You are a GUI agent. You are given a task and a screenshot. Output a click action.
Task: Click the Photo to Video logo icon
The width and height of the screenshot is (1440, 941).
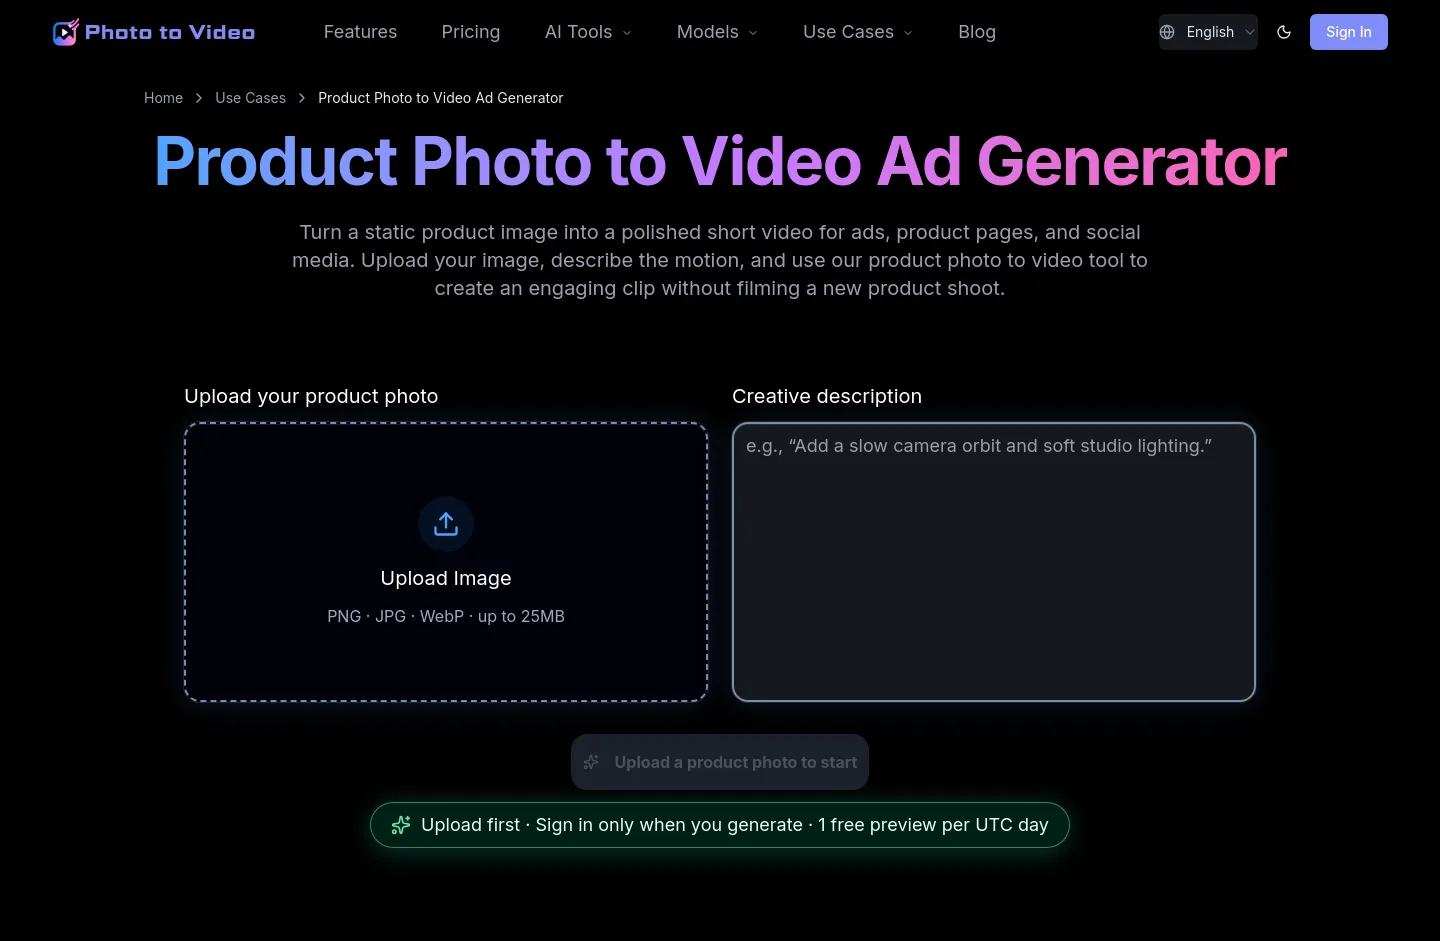pos(66,32)
